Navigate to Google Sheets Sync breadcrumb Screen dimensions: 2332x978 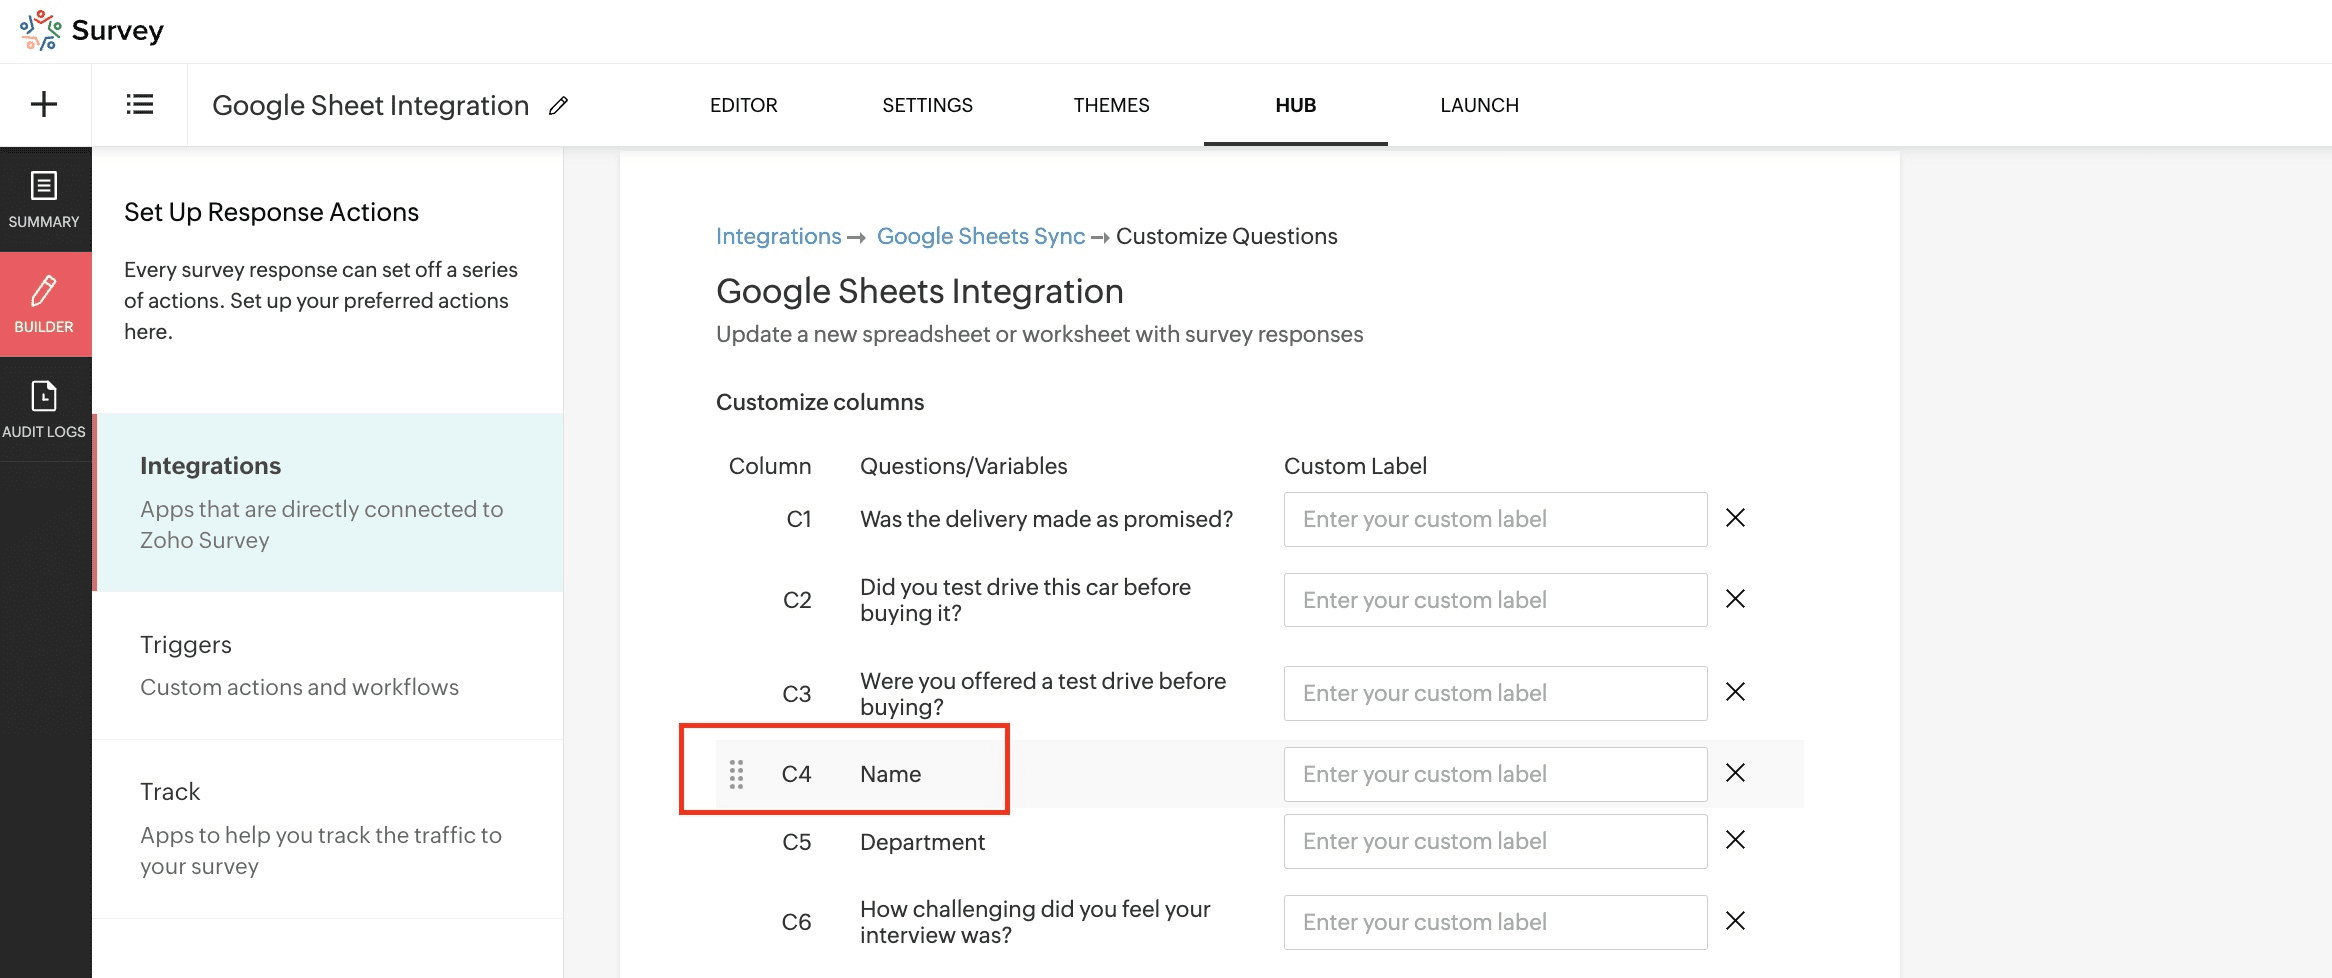click(x=980, y=236)
